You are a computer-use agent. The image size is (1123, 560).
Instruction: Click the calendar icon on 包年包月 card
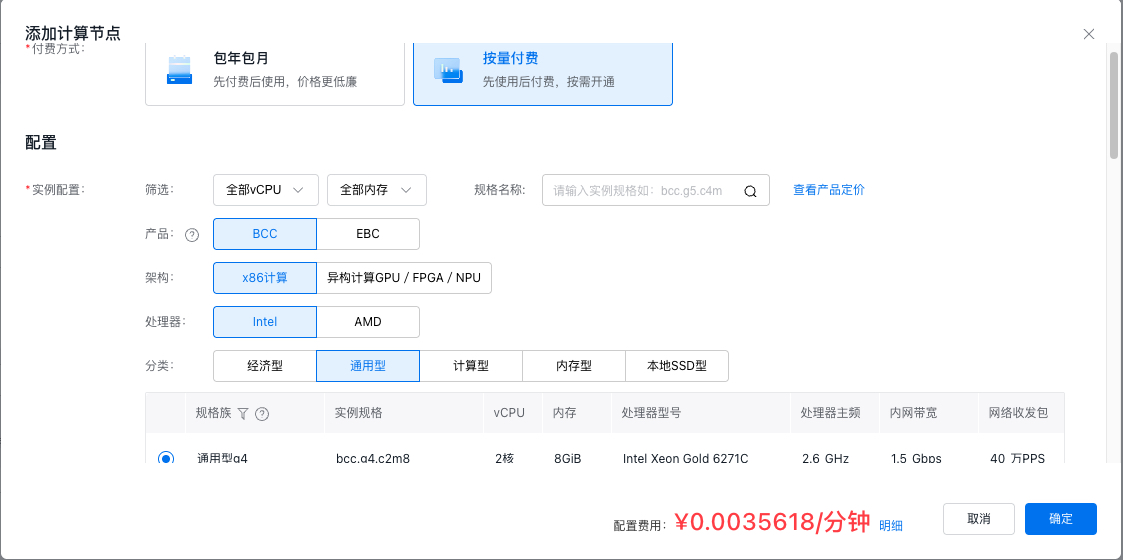pyautogui.click(x=179, y=69)
